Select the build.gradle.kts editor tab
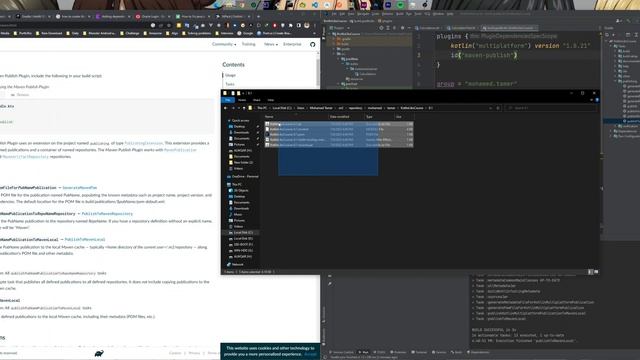 tap(508, 28)
